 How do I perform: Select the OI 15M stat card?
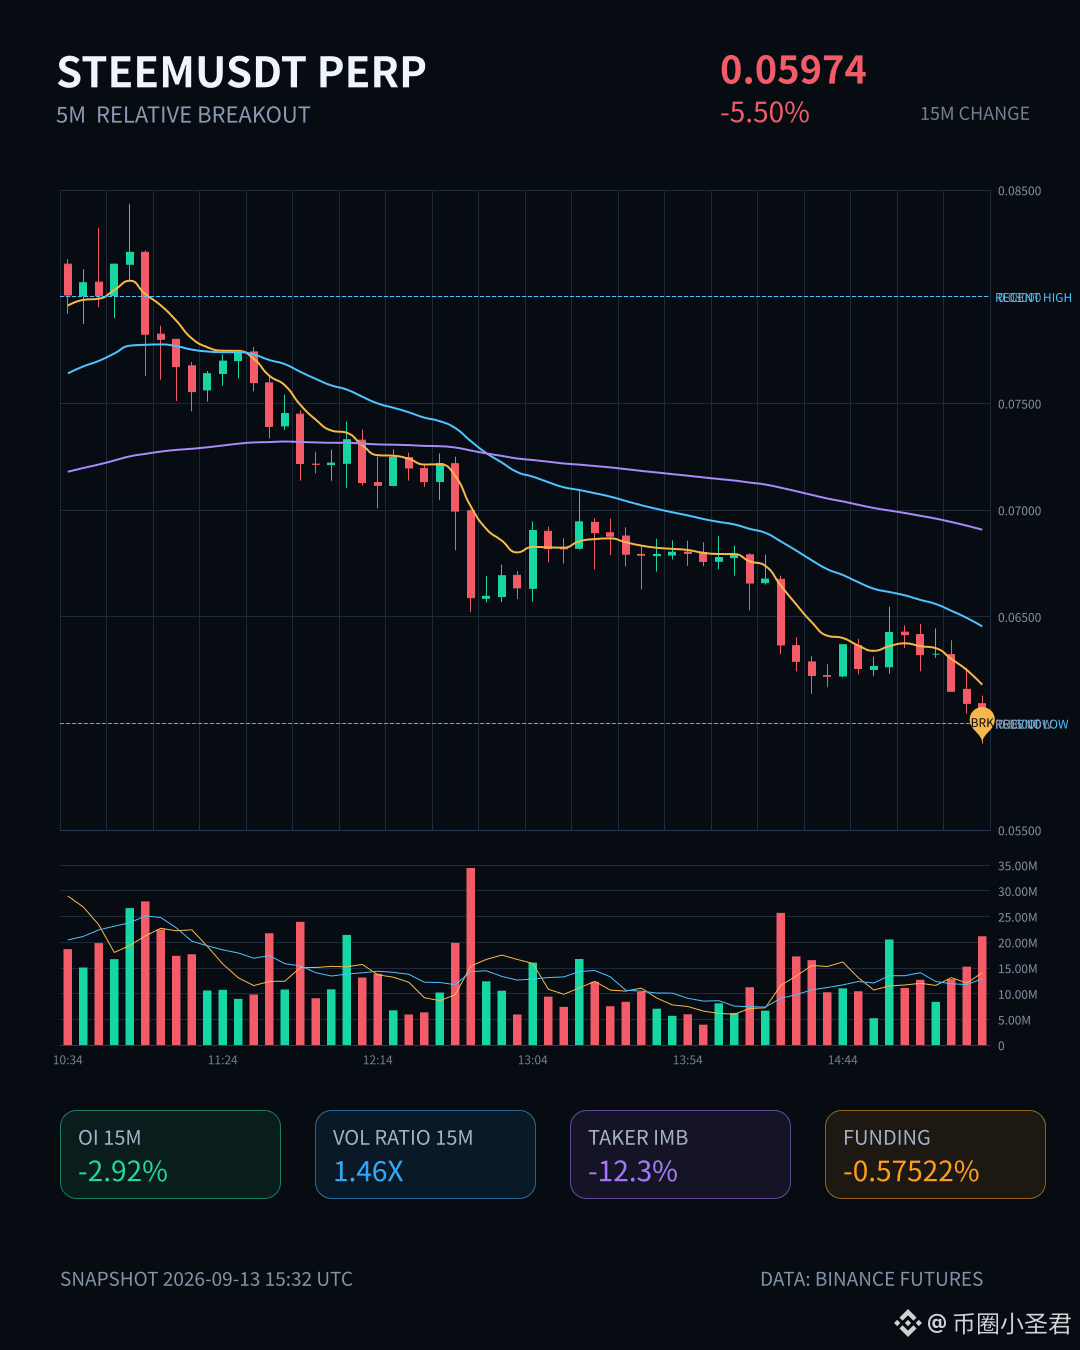pos(170,1154)
